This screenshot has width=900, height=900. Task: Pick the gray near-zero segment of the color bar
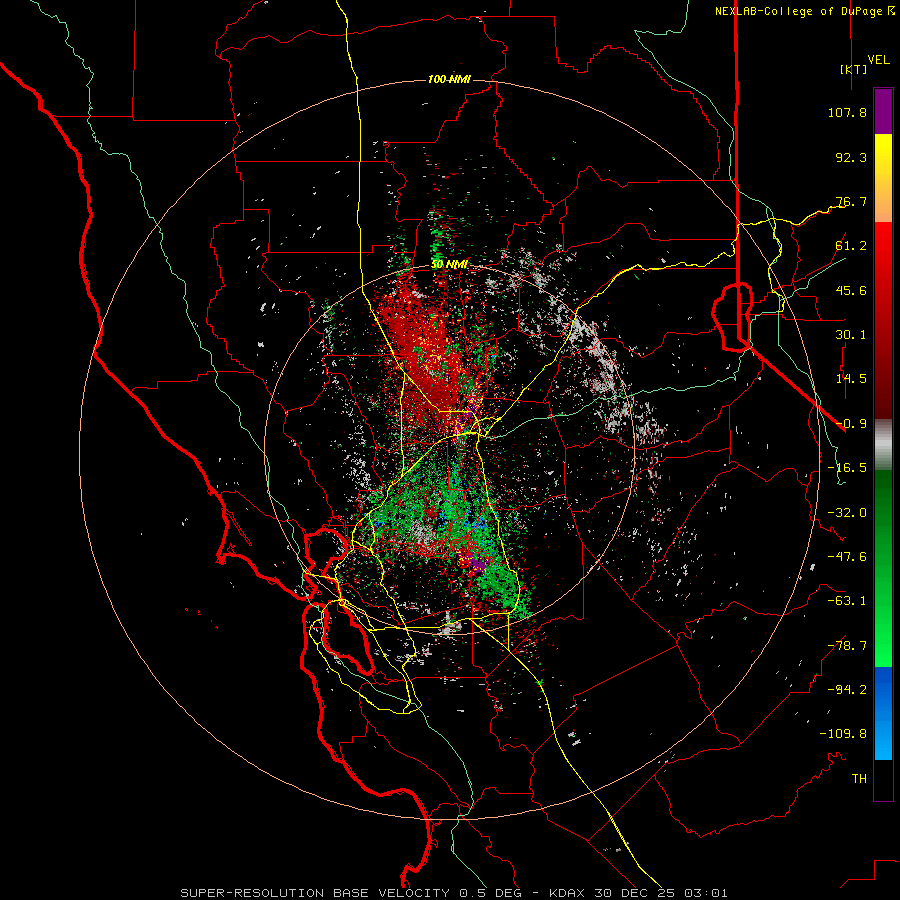point(883,445)
